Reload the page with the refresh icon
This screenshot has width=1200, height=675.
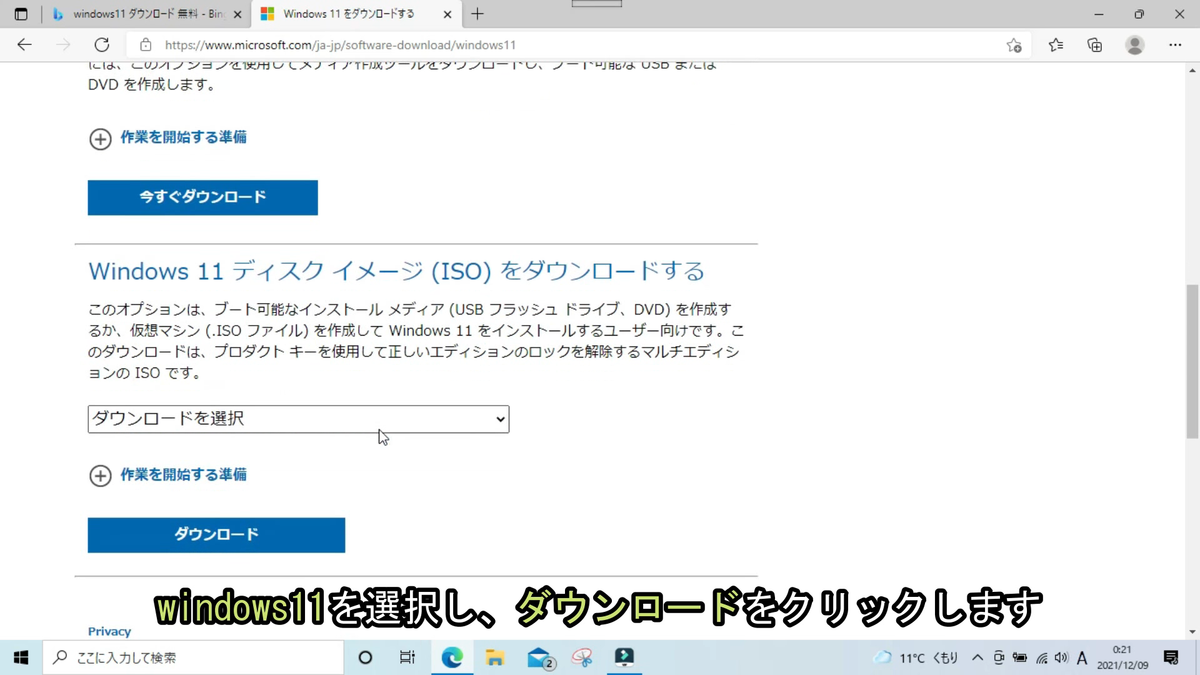[101, 45]
